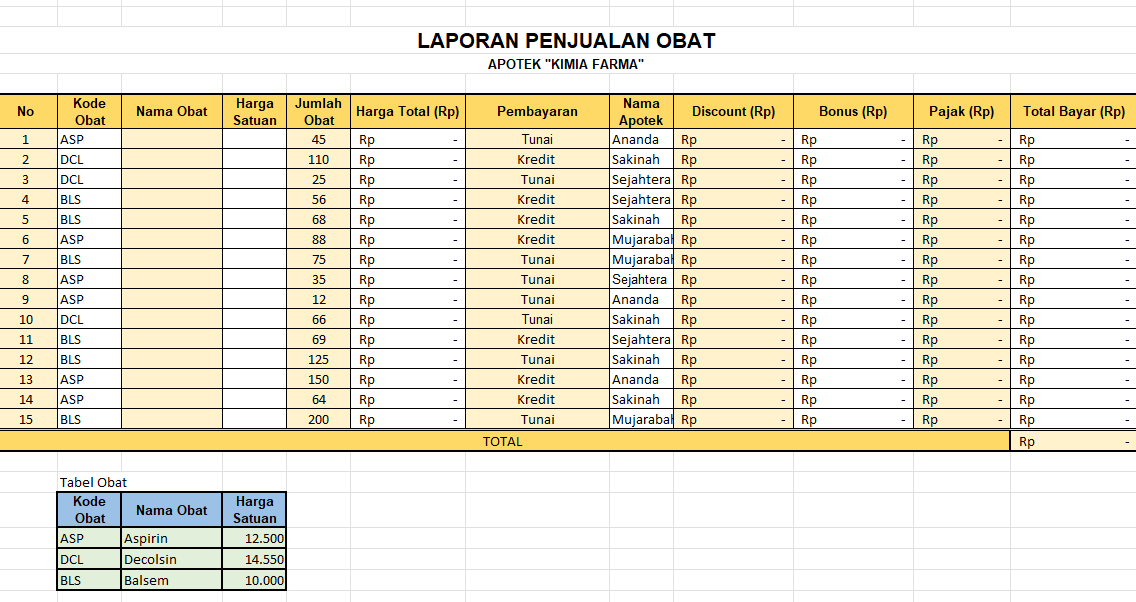
Task: Select the Nama Apotek header cell
Action: pyautogui.click(x=641, y=112)
